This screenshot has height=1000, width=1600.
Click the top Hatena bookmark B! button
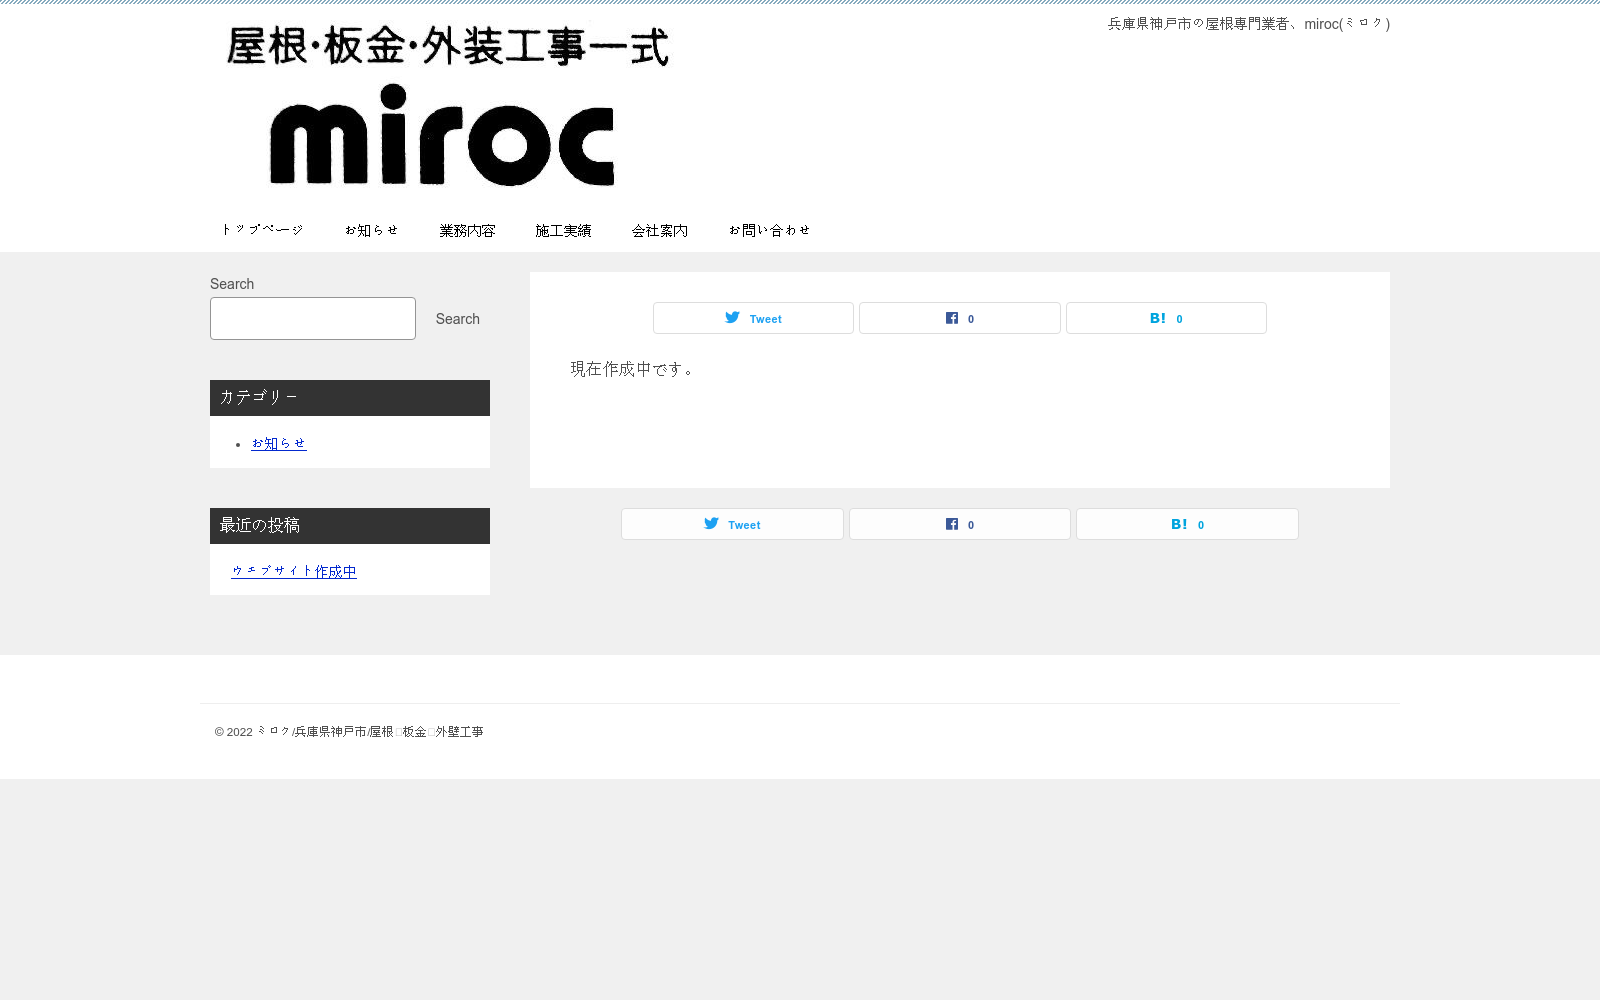1166,318
